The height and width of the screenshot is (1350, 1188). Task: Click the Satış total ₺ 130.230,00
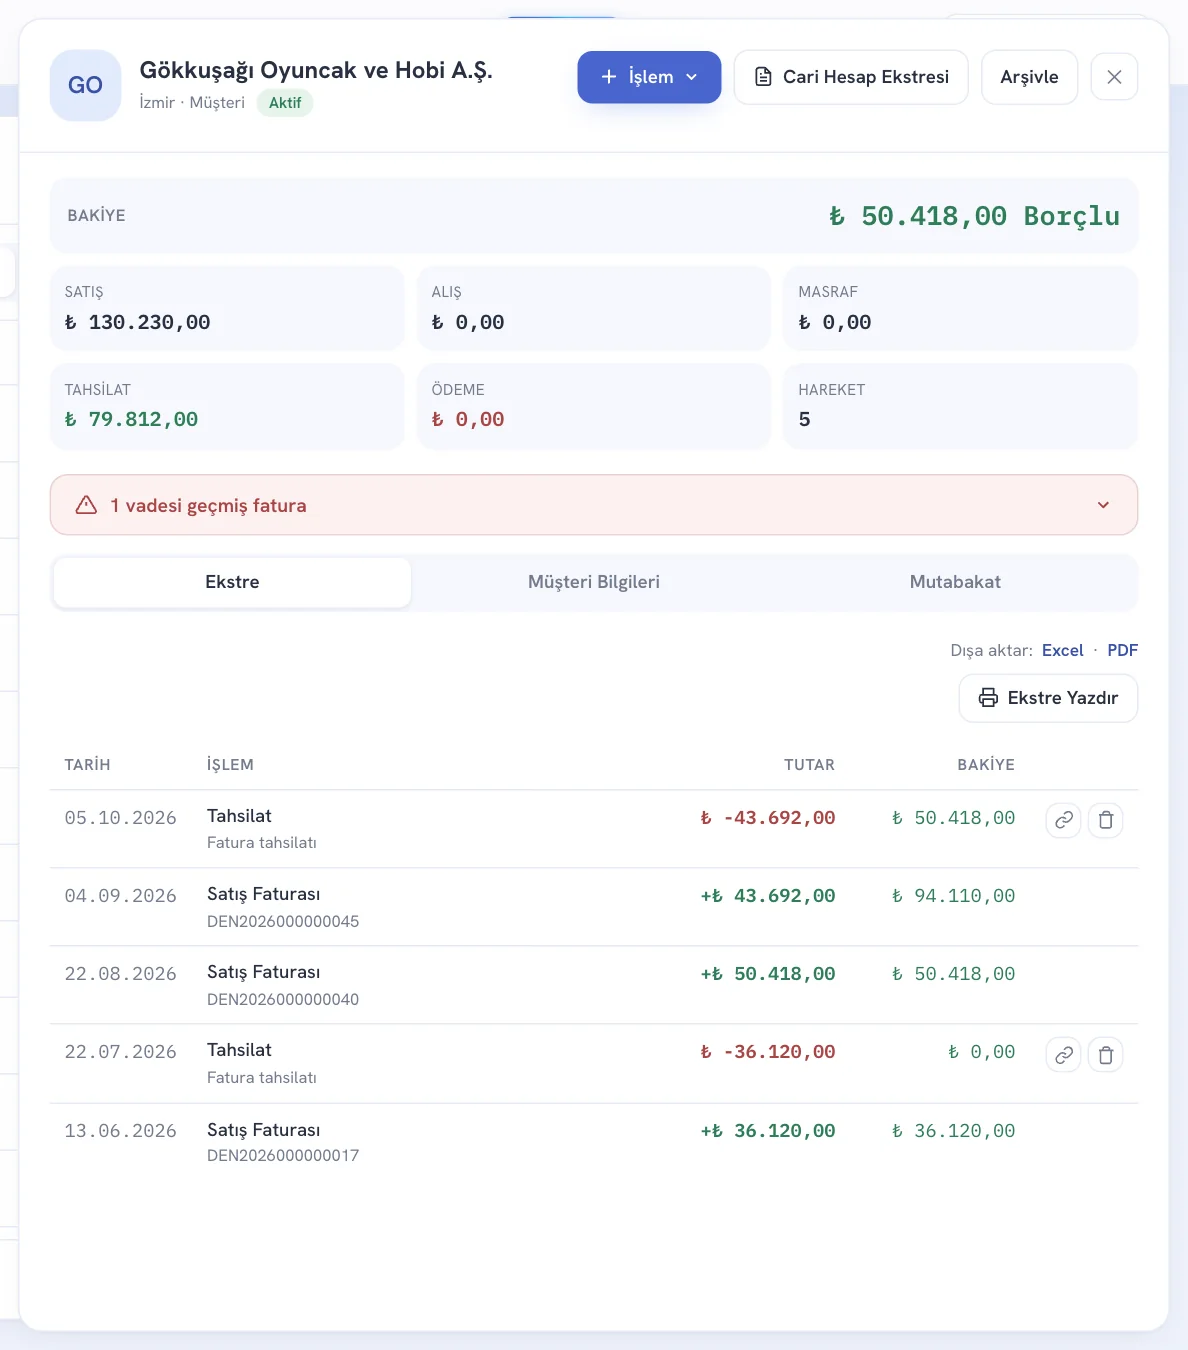(137, 322)
